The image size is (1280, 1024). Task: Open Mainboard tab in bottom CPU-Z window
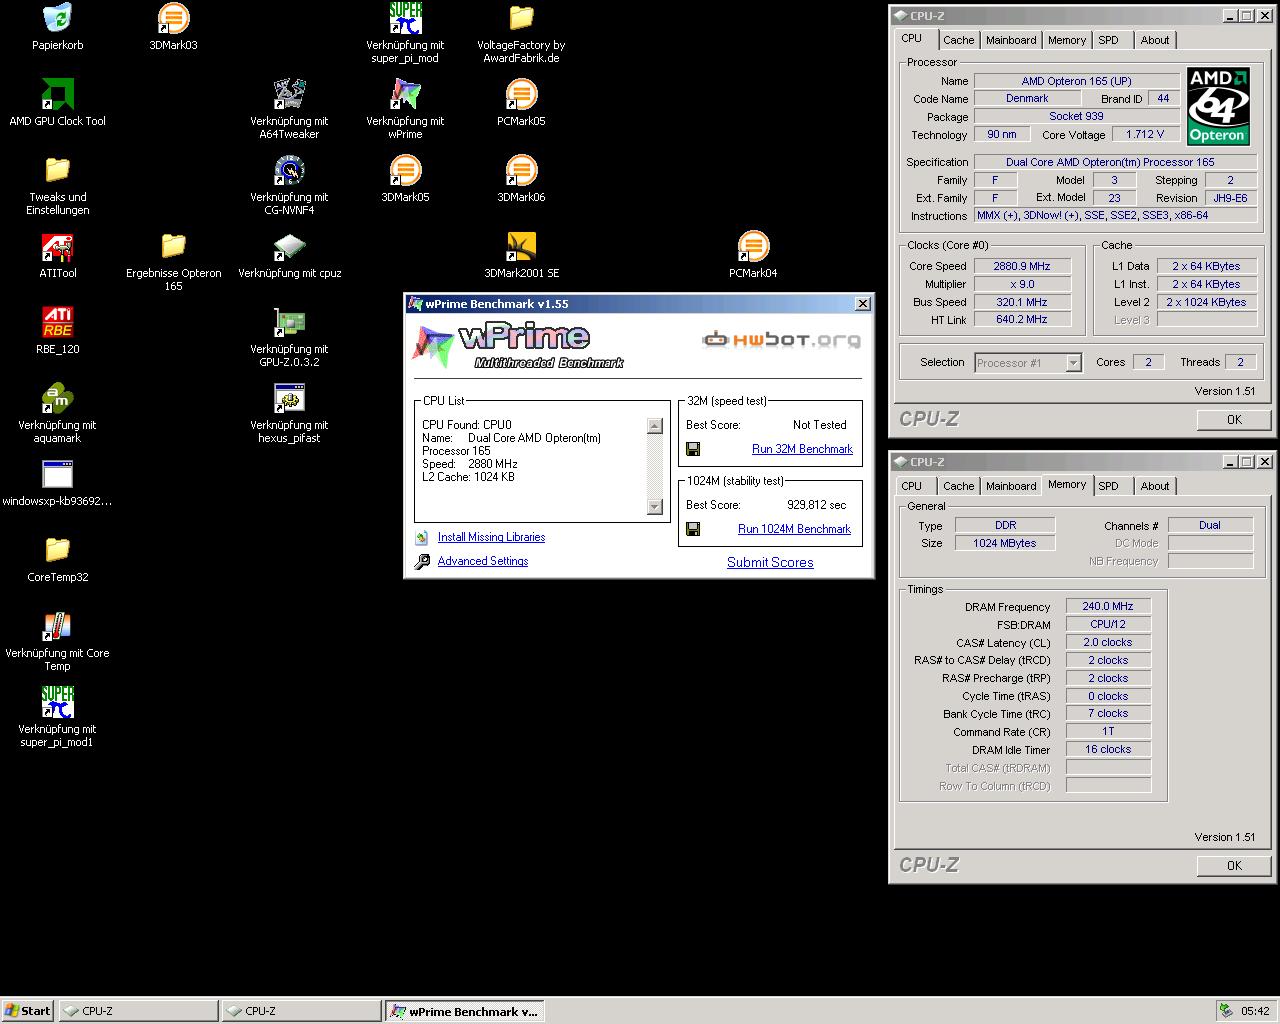click(x=1011, y=486)
